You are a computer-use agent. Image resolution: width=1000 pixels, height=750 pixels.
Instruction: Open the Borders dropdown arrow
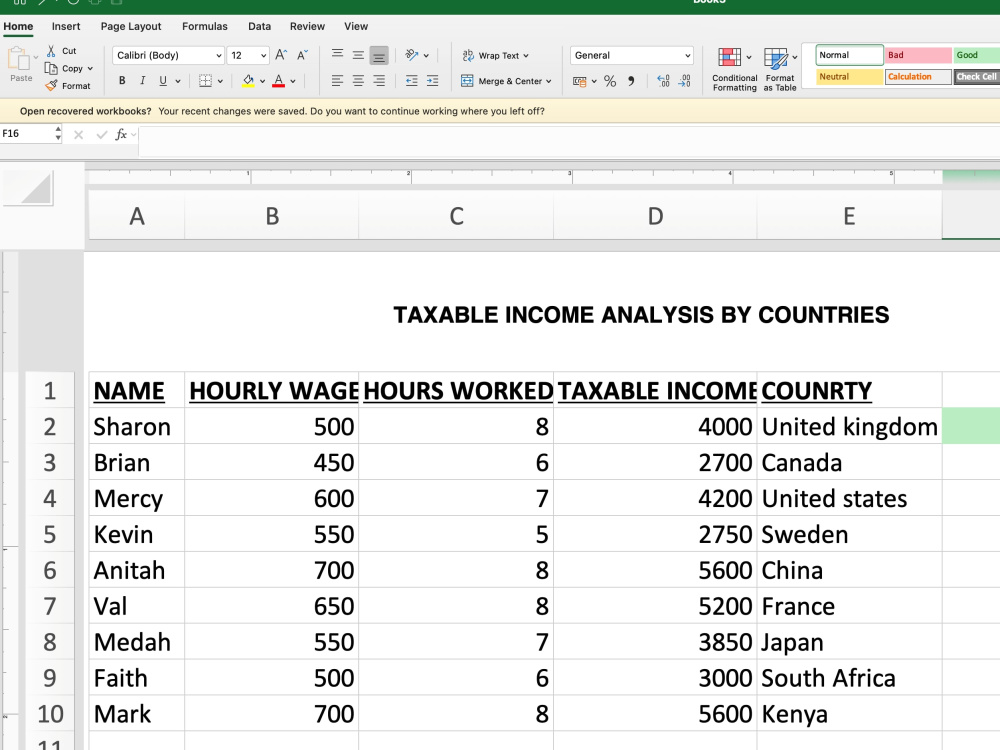pyautogui.click(x=220, y=81)
